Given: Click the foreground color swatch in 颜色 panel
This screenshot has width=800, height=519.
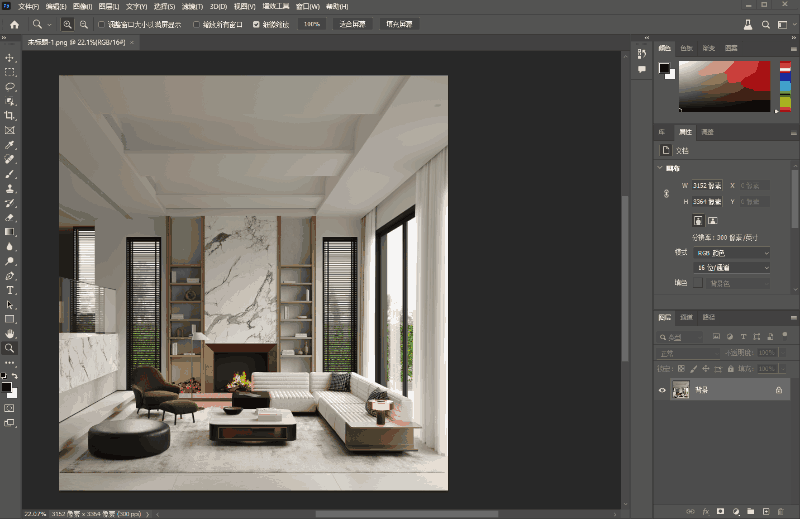Looking at the screenshot, I should 664,68.
